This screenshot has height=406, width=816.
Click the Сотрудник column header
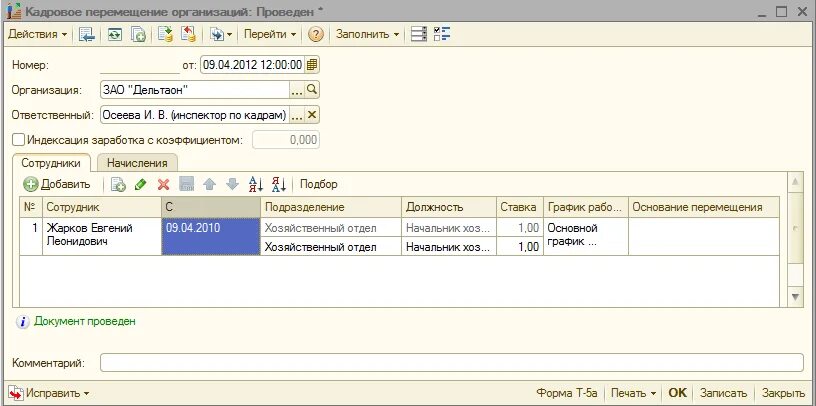[x=102, y=207]
